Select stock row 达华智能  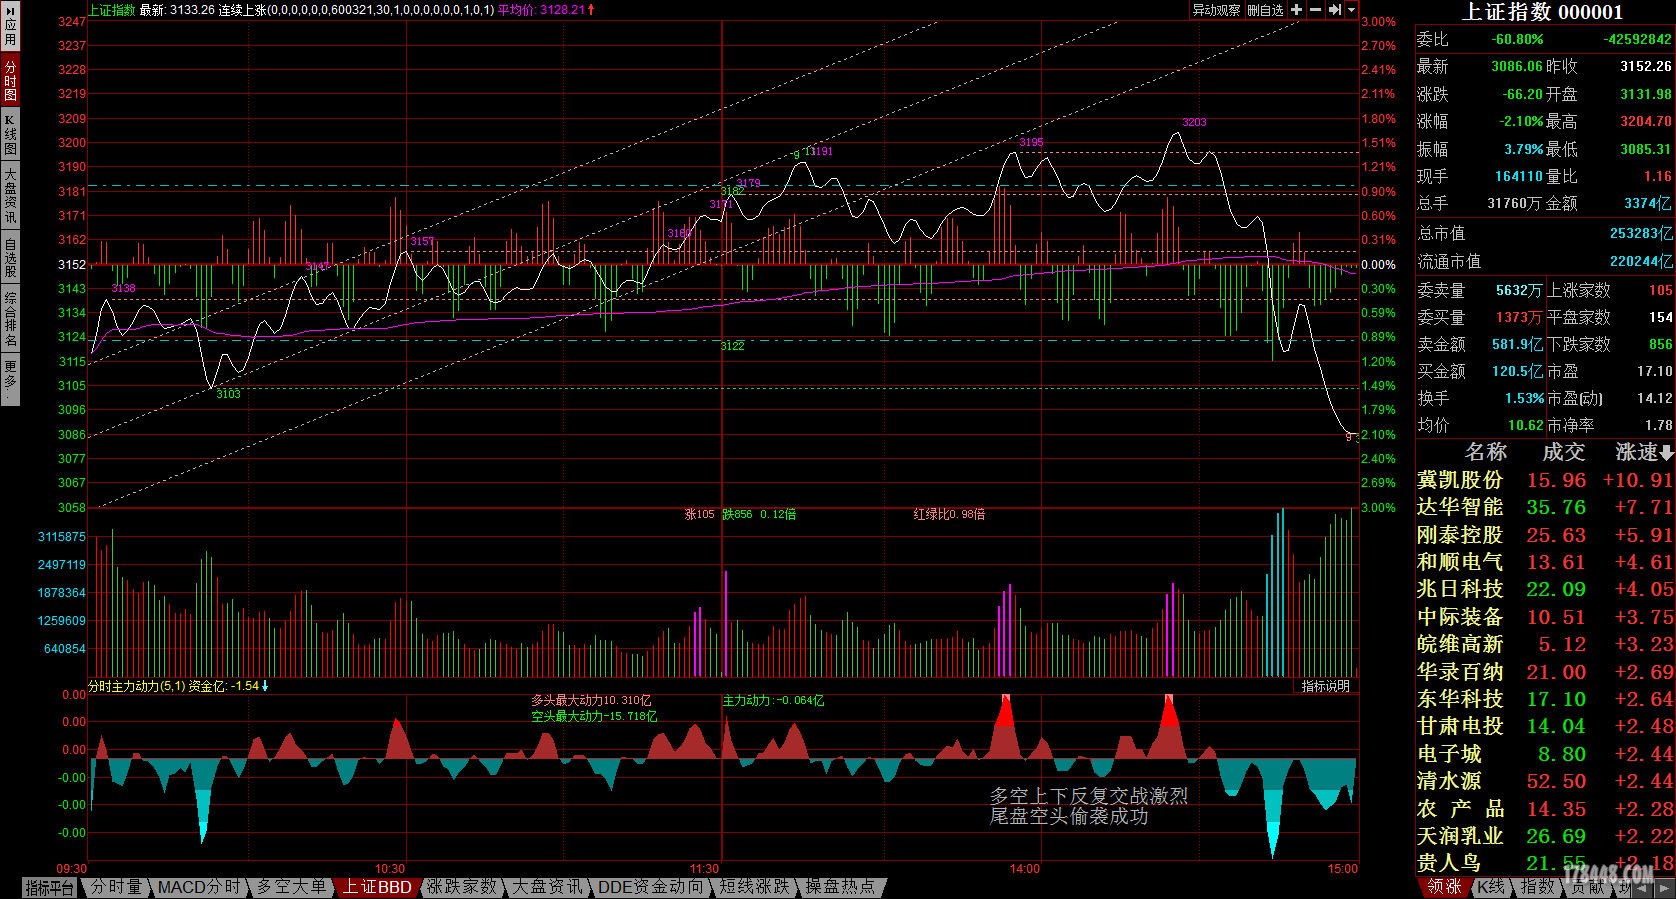(x=1545, y=507)
